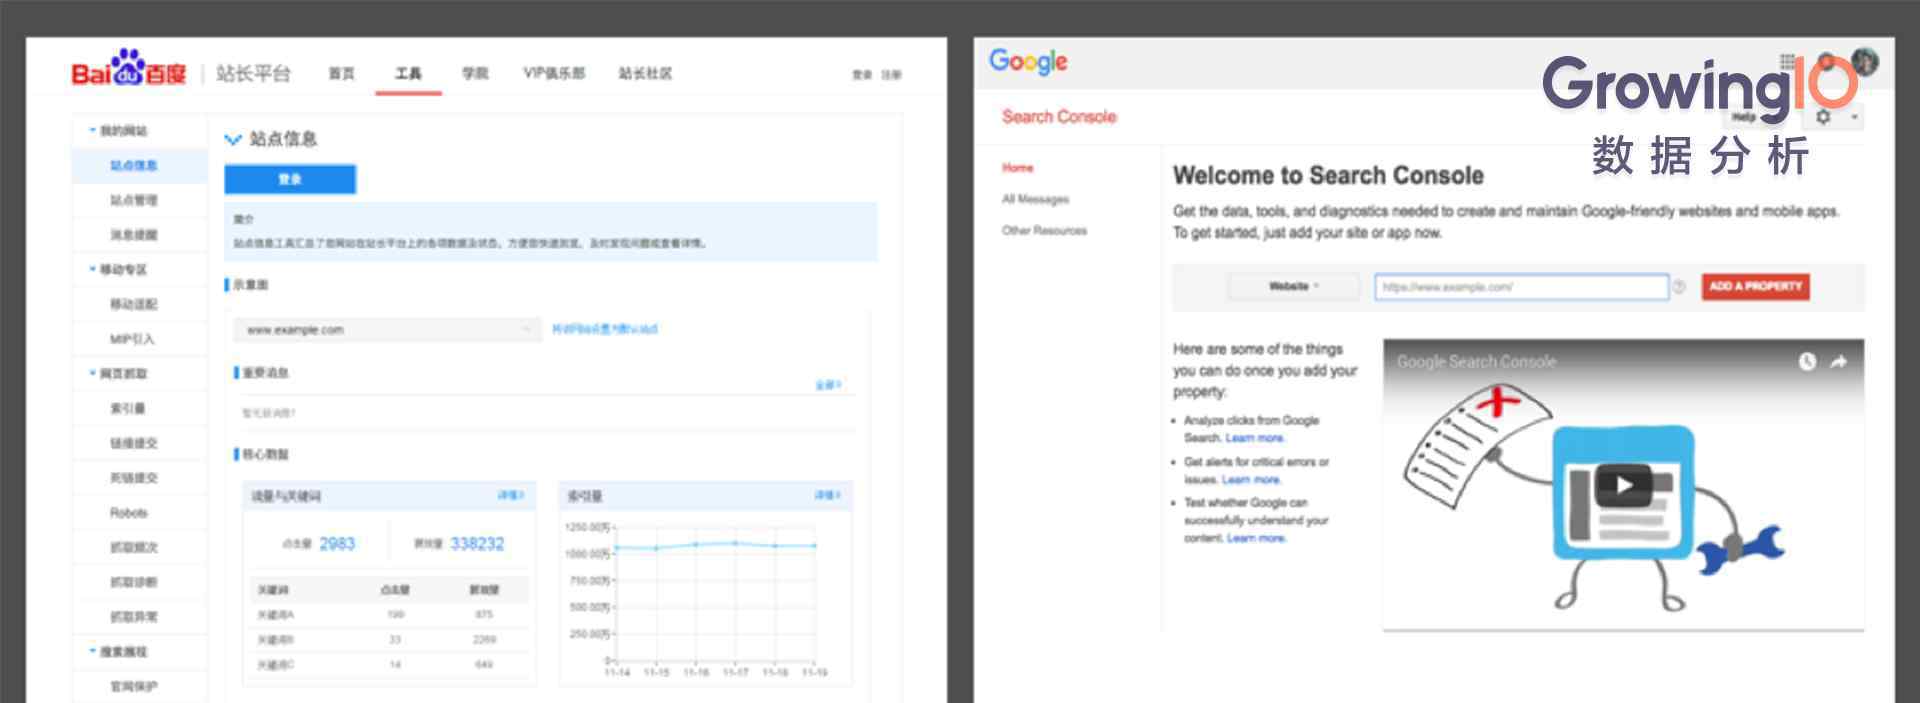Select 消息提醒 in the Baidu sidebar
1920x703 pixels.
click(x=134, y=235)
